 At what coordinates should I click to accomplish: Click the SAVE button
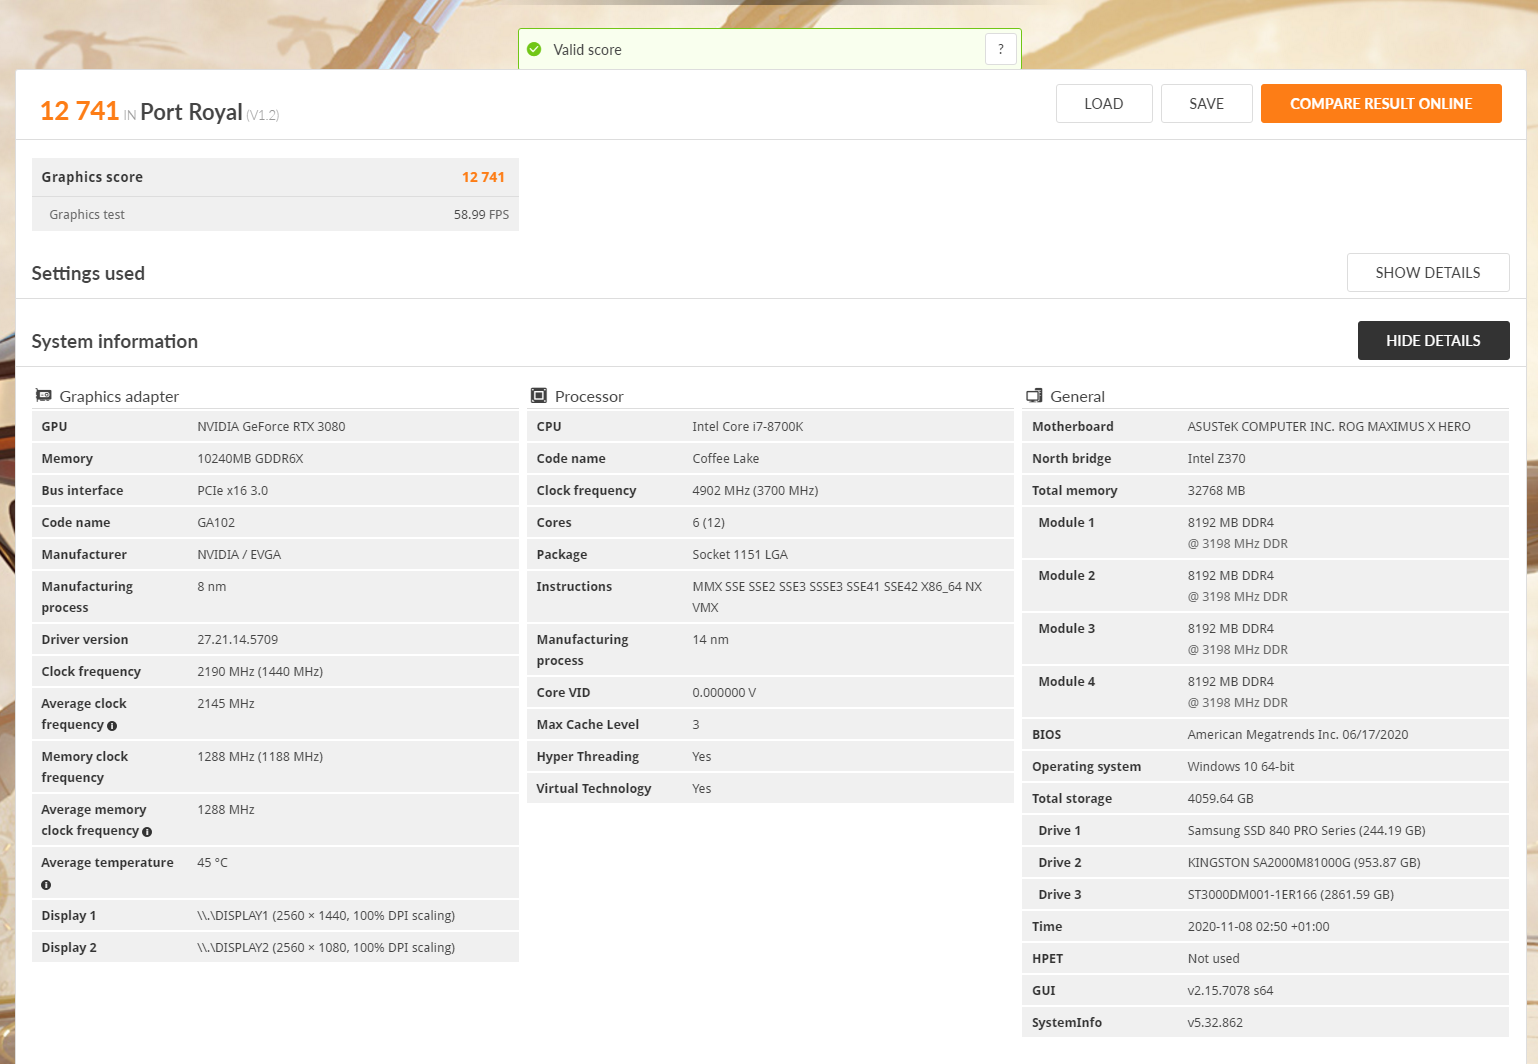(x=1206, y=103)
